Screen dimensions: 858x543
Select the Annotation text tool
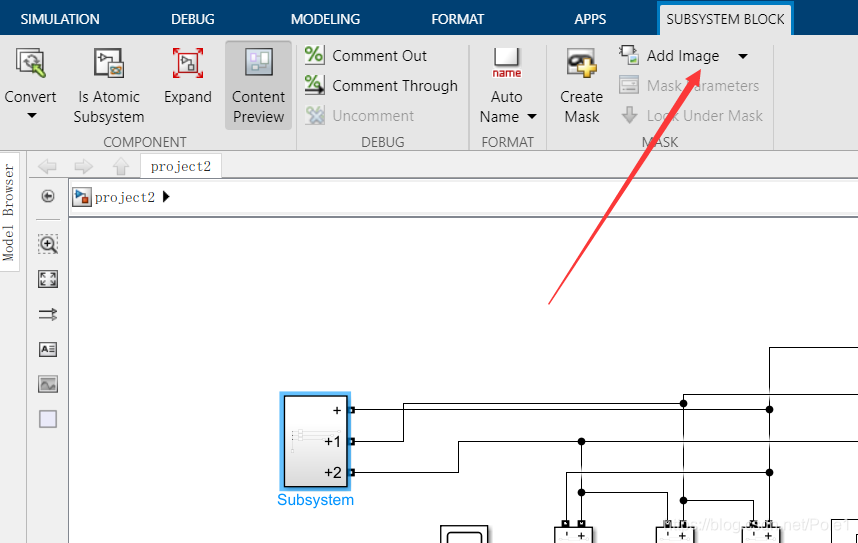point(48,349)
